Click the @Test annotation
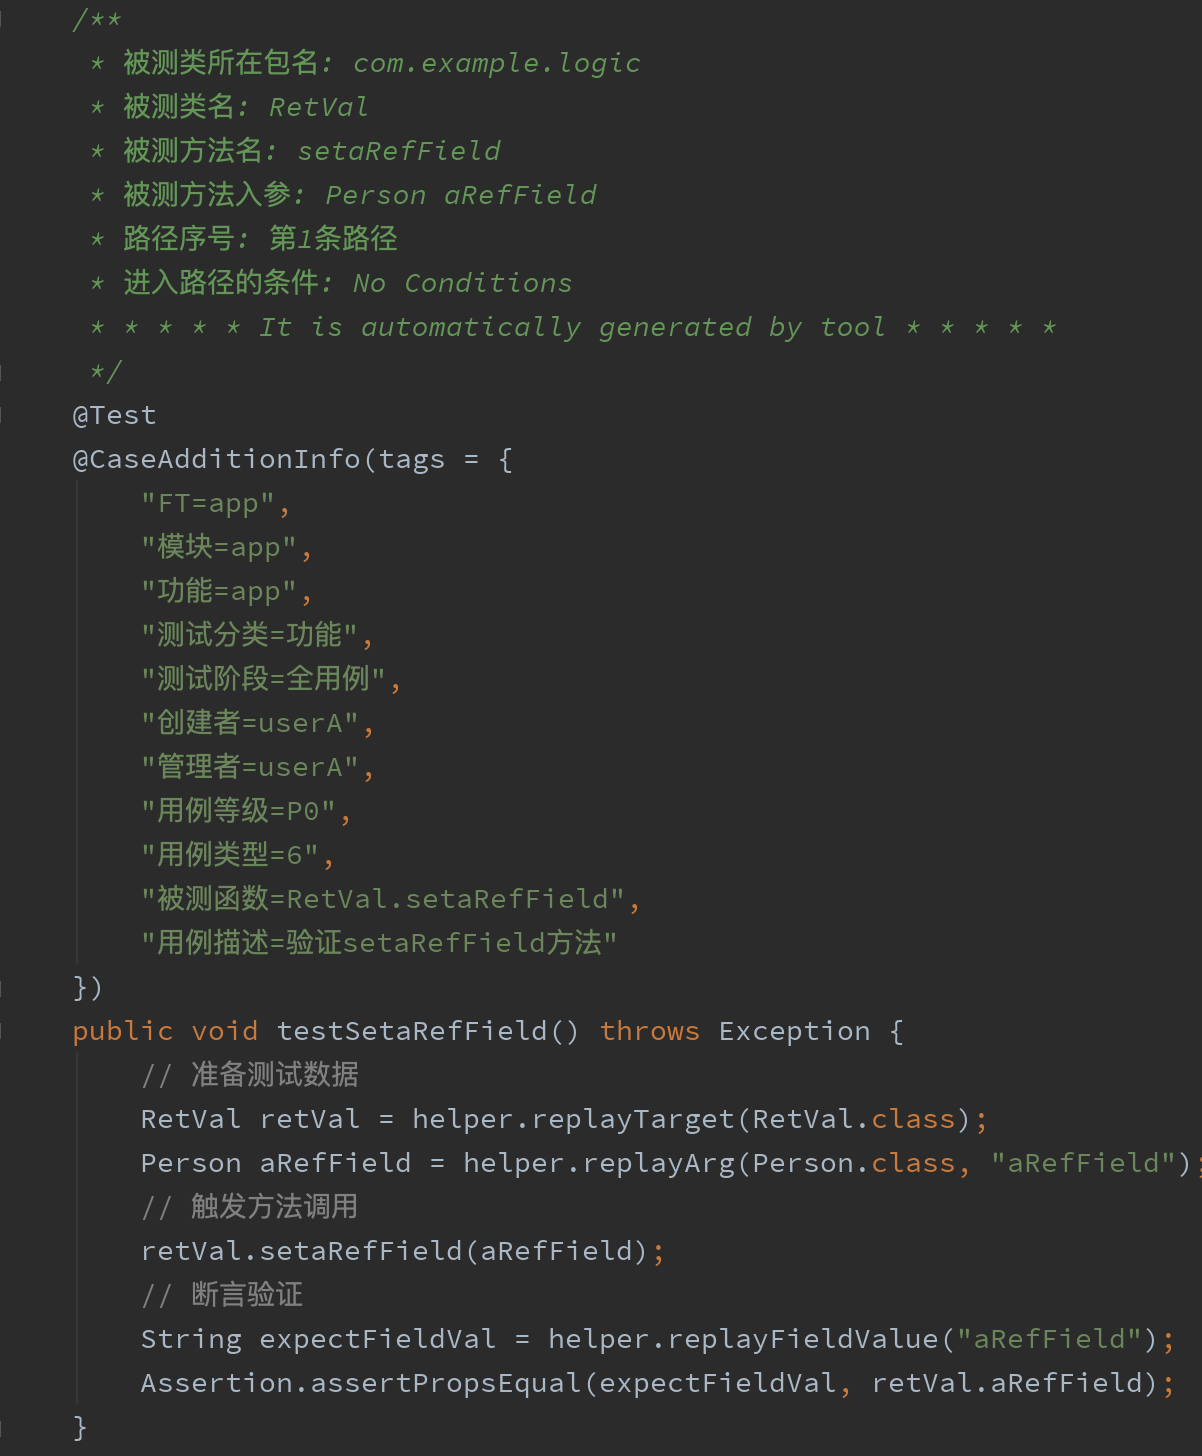Image resolution: width=1202 pixels, height=1456 pixels. [114, 415]
